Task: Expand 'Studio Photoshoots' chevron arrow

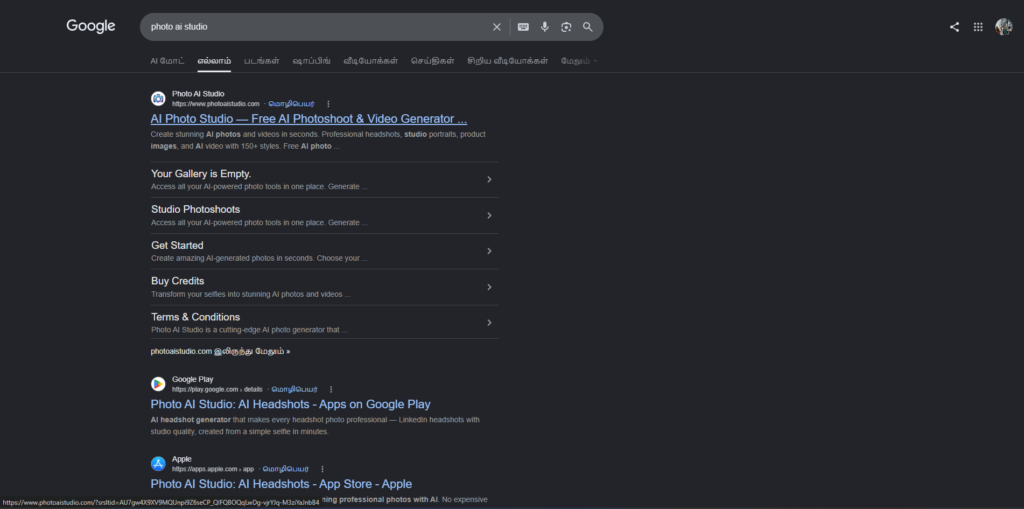Action: [489, 216]
